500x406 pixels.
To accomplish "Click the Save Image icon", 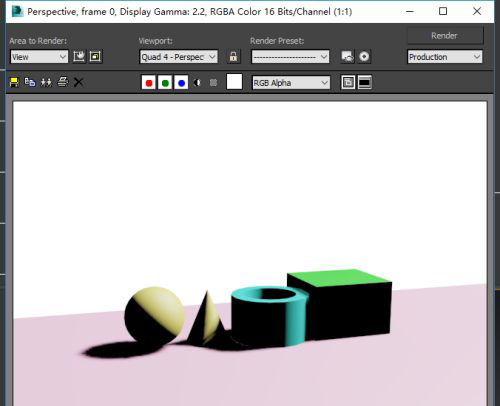I will 14,82.
